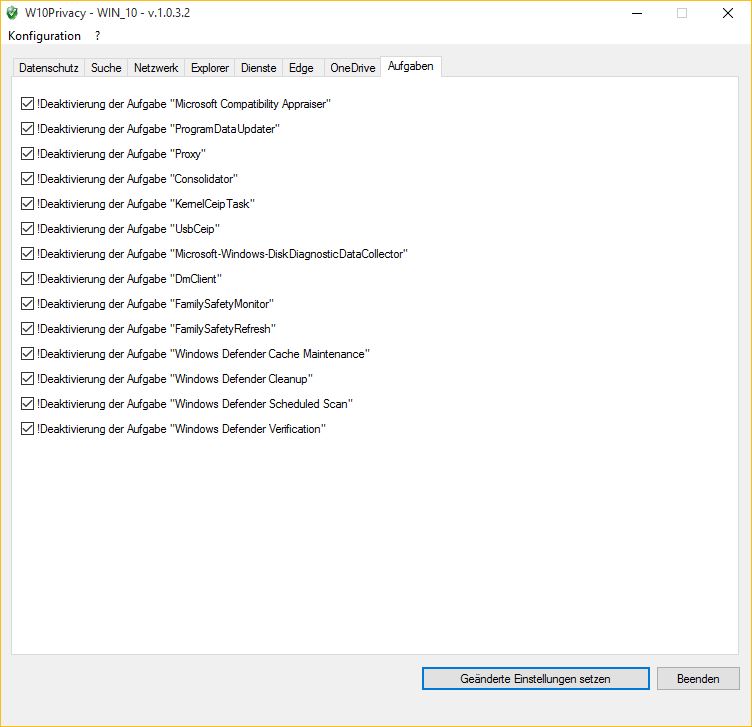This screenshot has height=727, width=752.
Task: Uncheck the DiskDiagnosticDataCollector task checkbox
Action: click(x=27, y=253)
